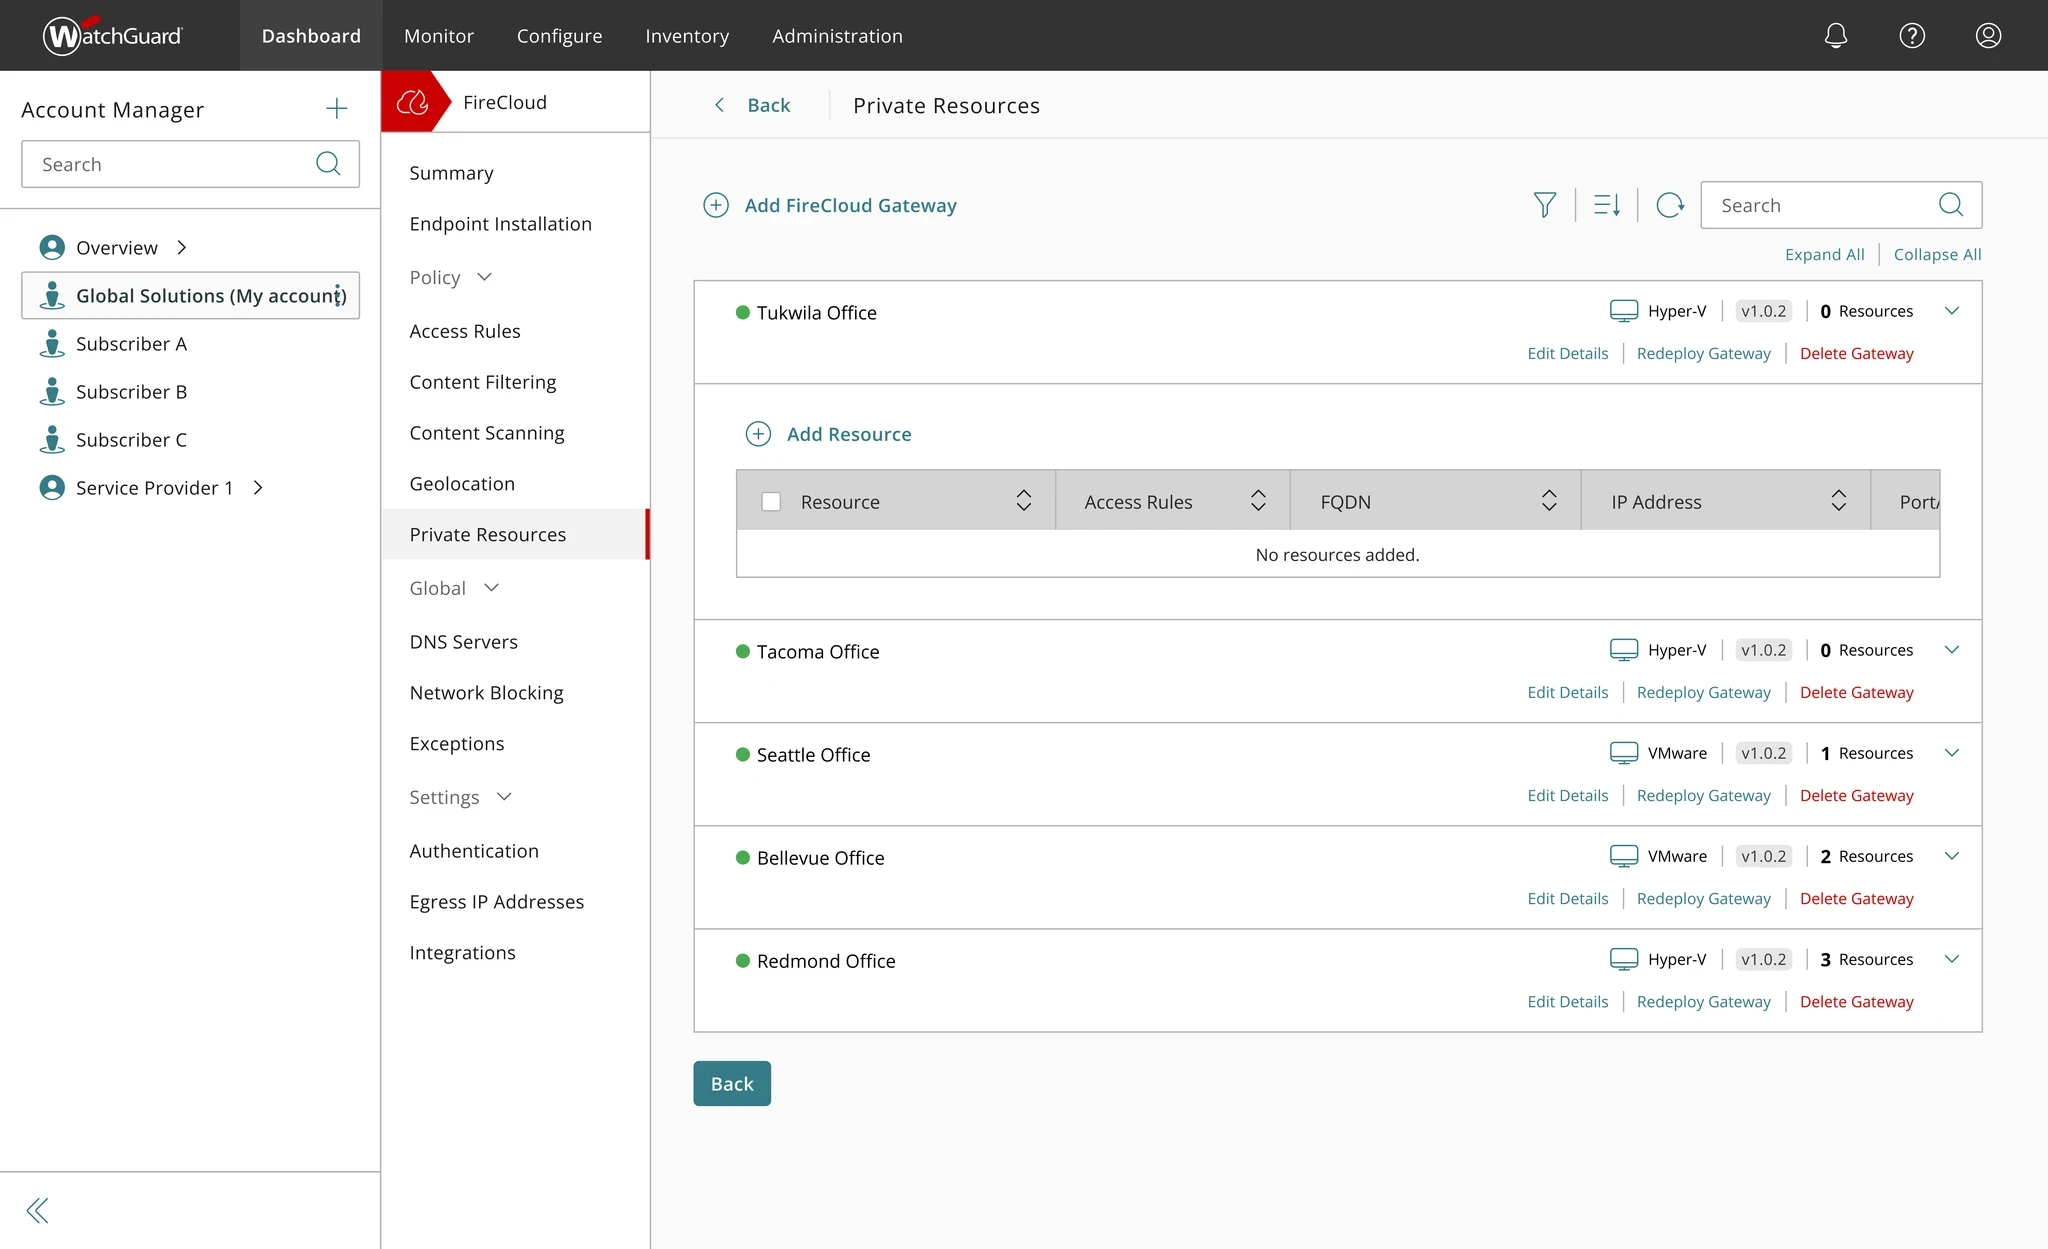
Task: Delete Gateway for Redmond Office
Action: pos(1856,1001)
